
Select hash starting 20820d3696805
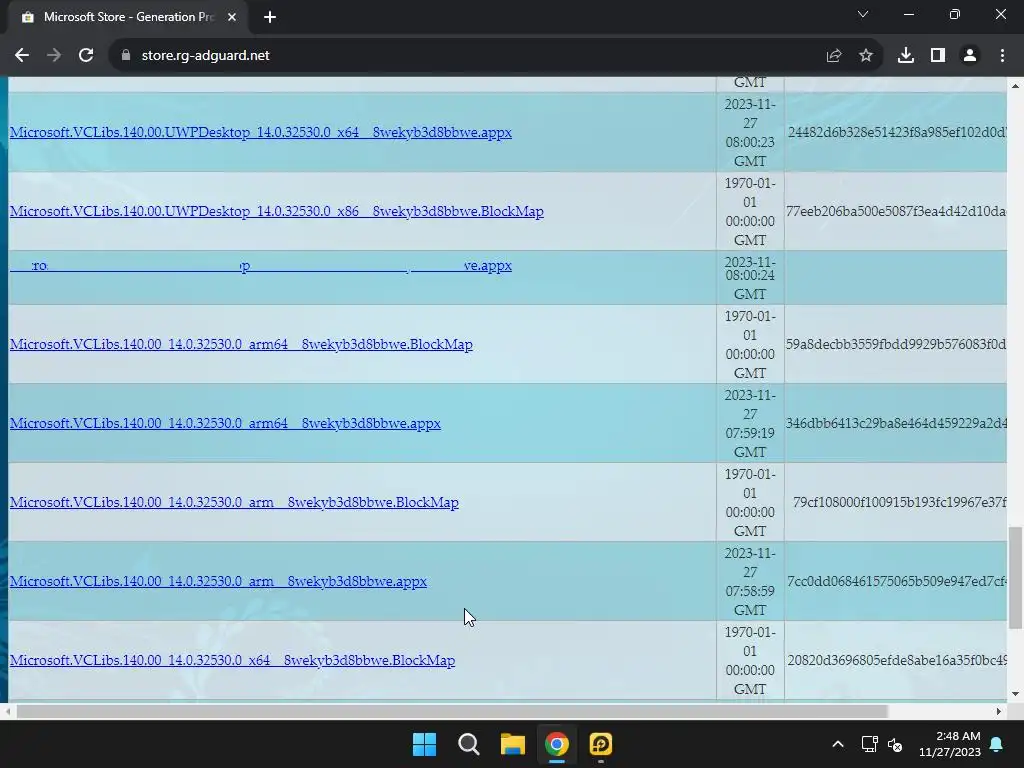pos(897,660)
